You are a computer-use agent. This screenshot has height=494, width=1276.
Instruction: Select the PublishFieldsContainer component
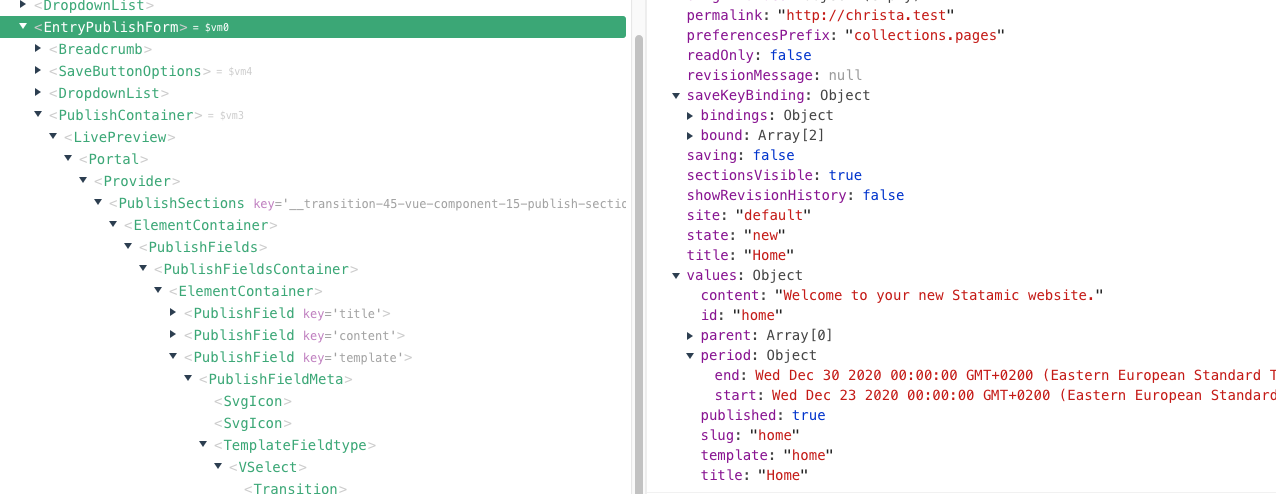(255, 269)
